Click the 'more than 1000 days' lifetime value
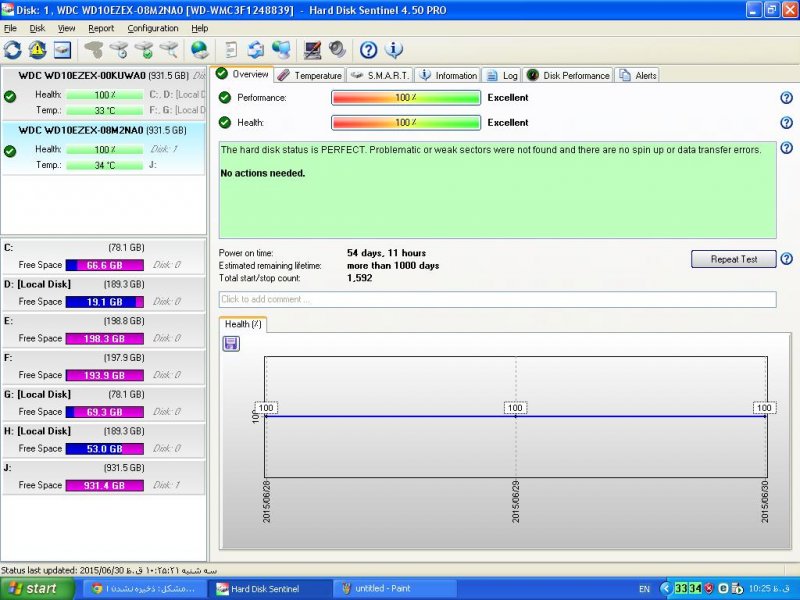Image resolution: width=800 pixels, height=600 pixels. 393,266
